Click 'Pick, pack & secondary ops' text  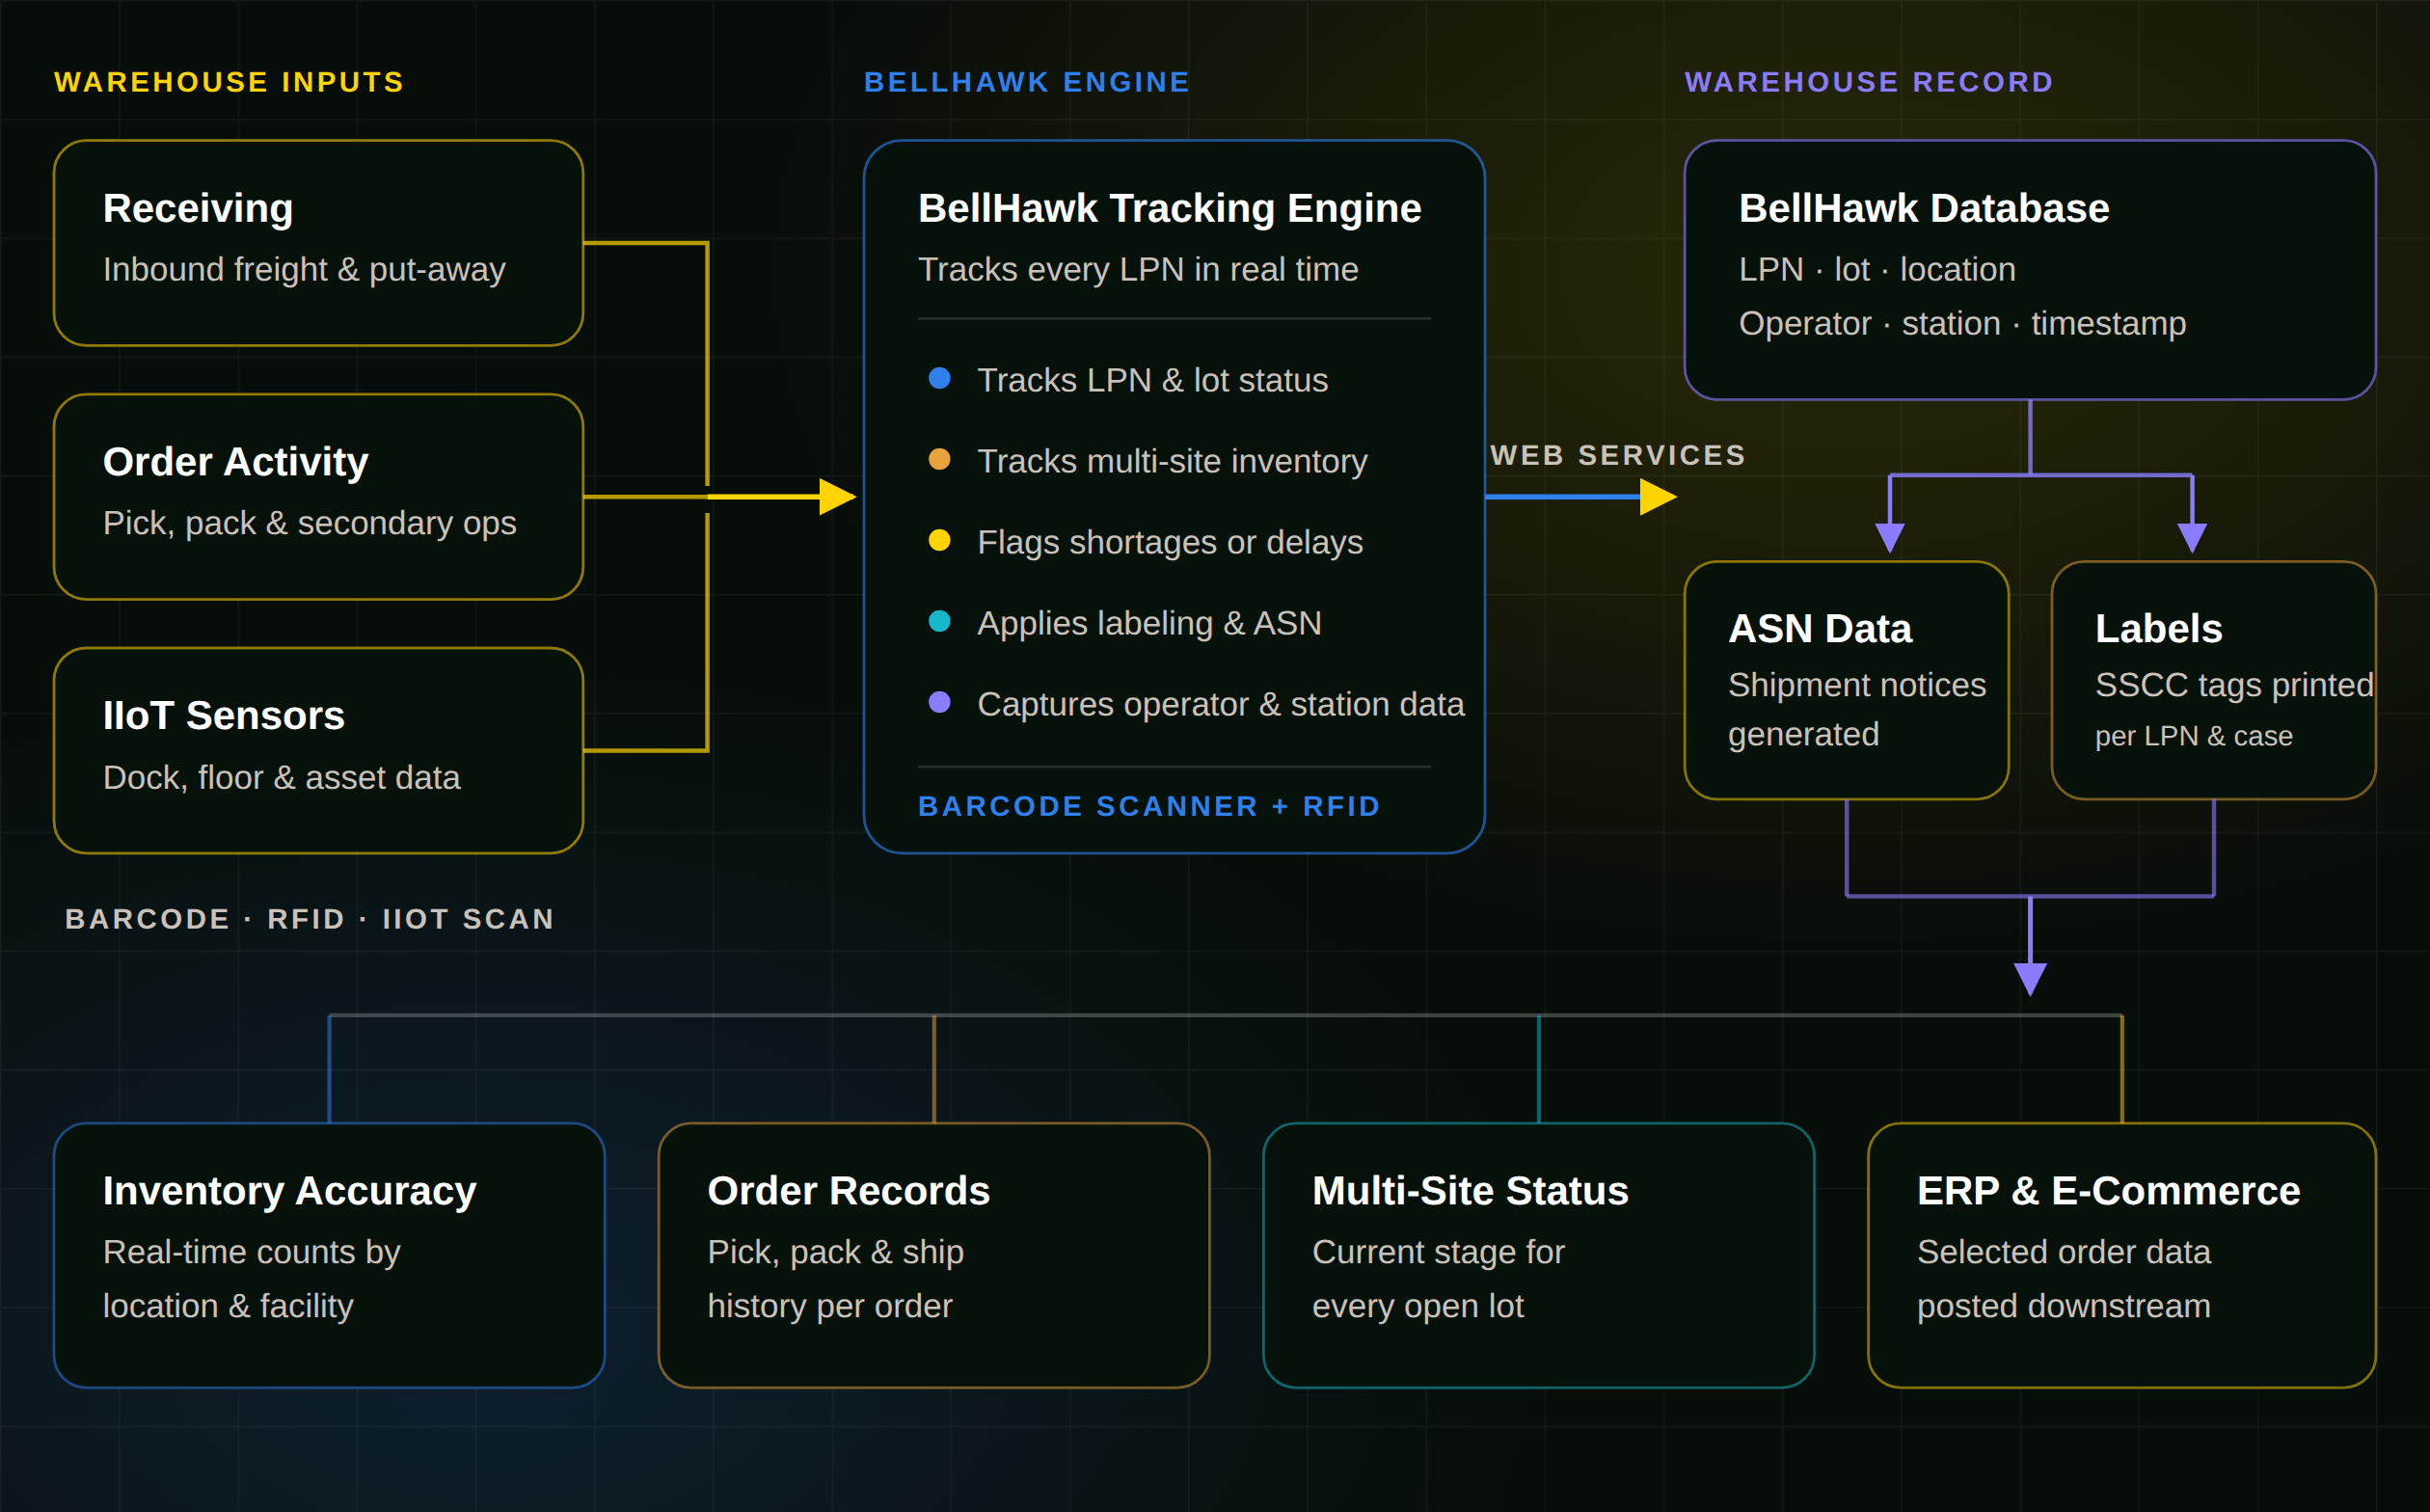(310, 523)
